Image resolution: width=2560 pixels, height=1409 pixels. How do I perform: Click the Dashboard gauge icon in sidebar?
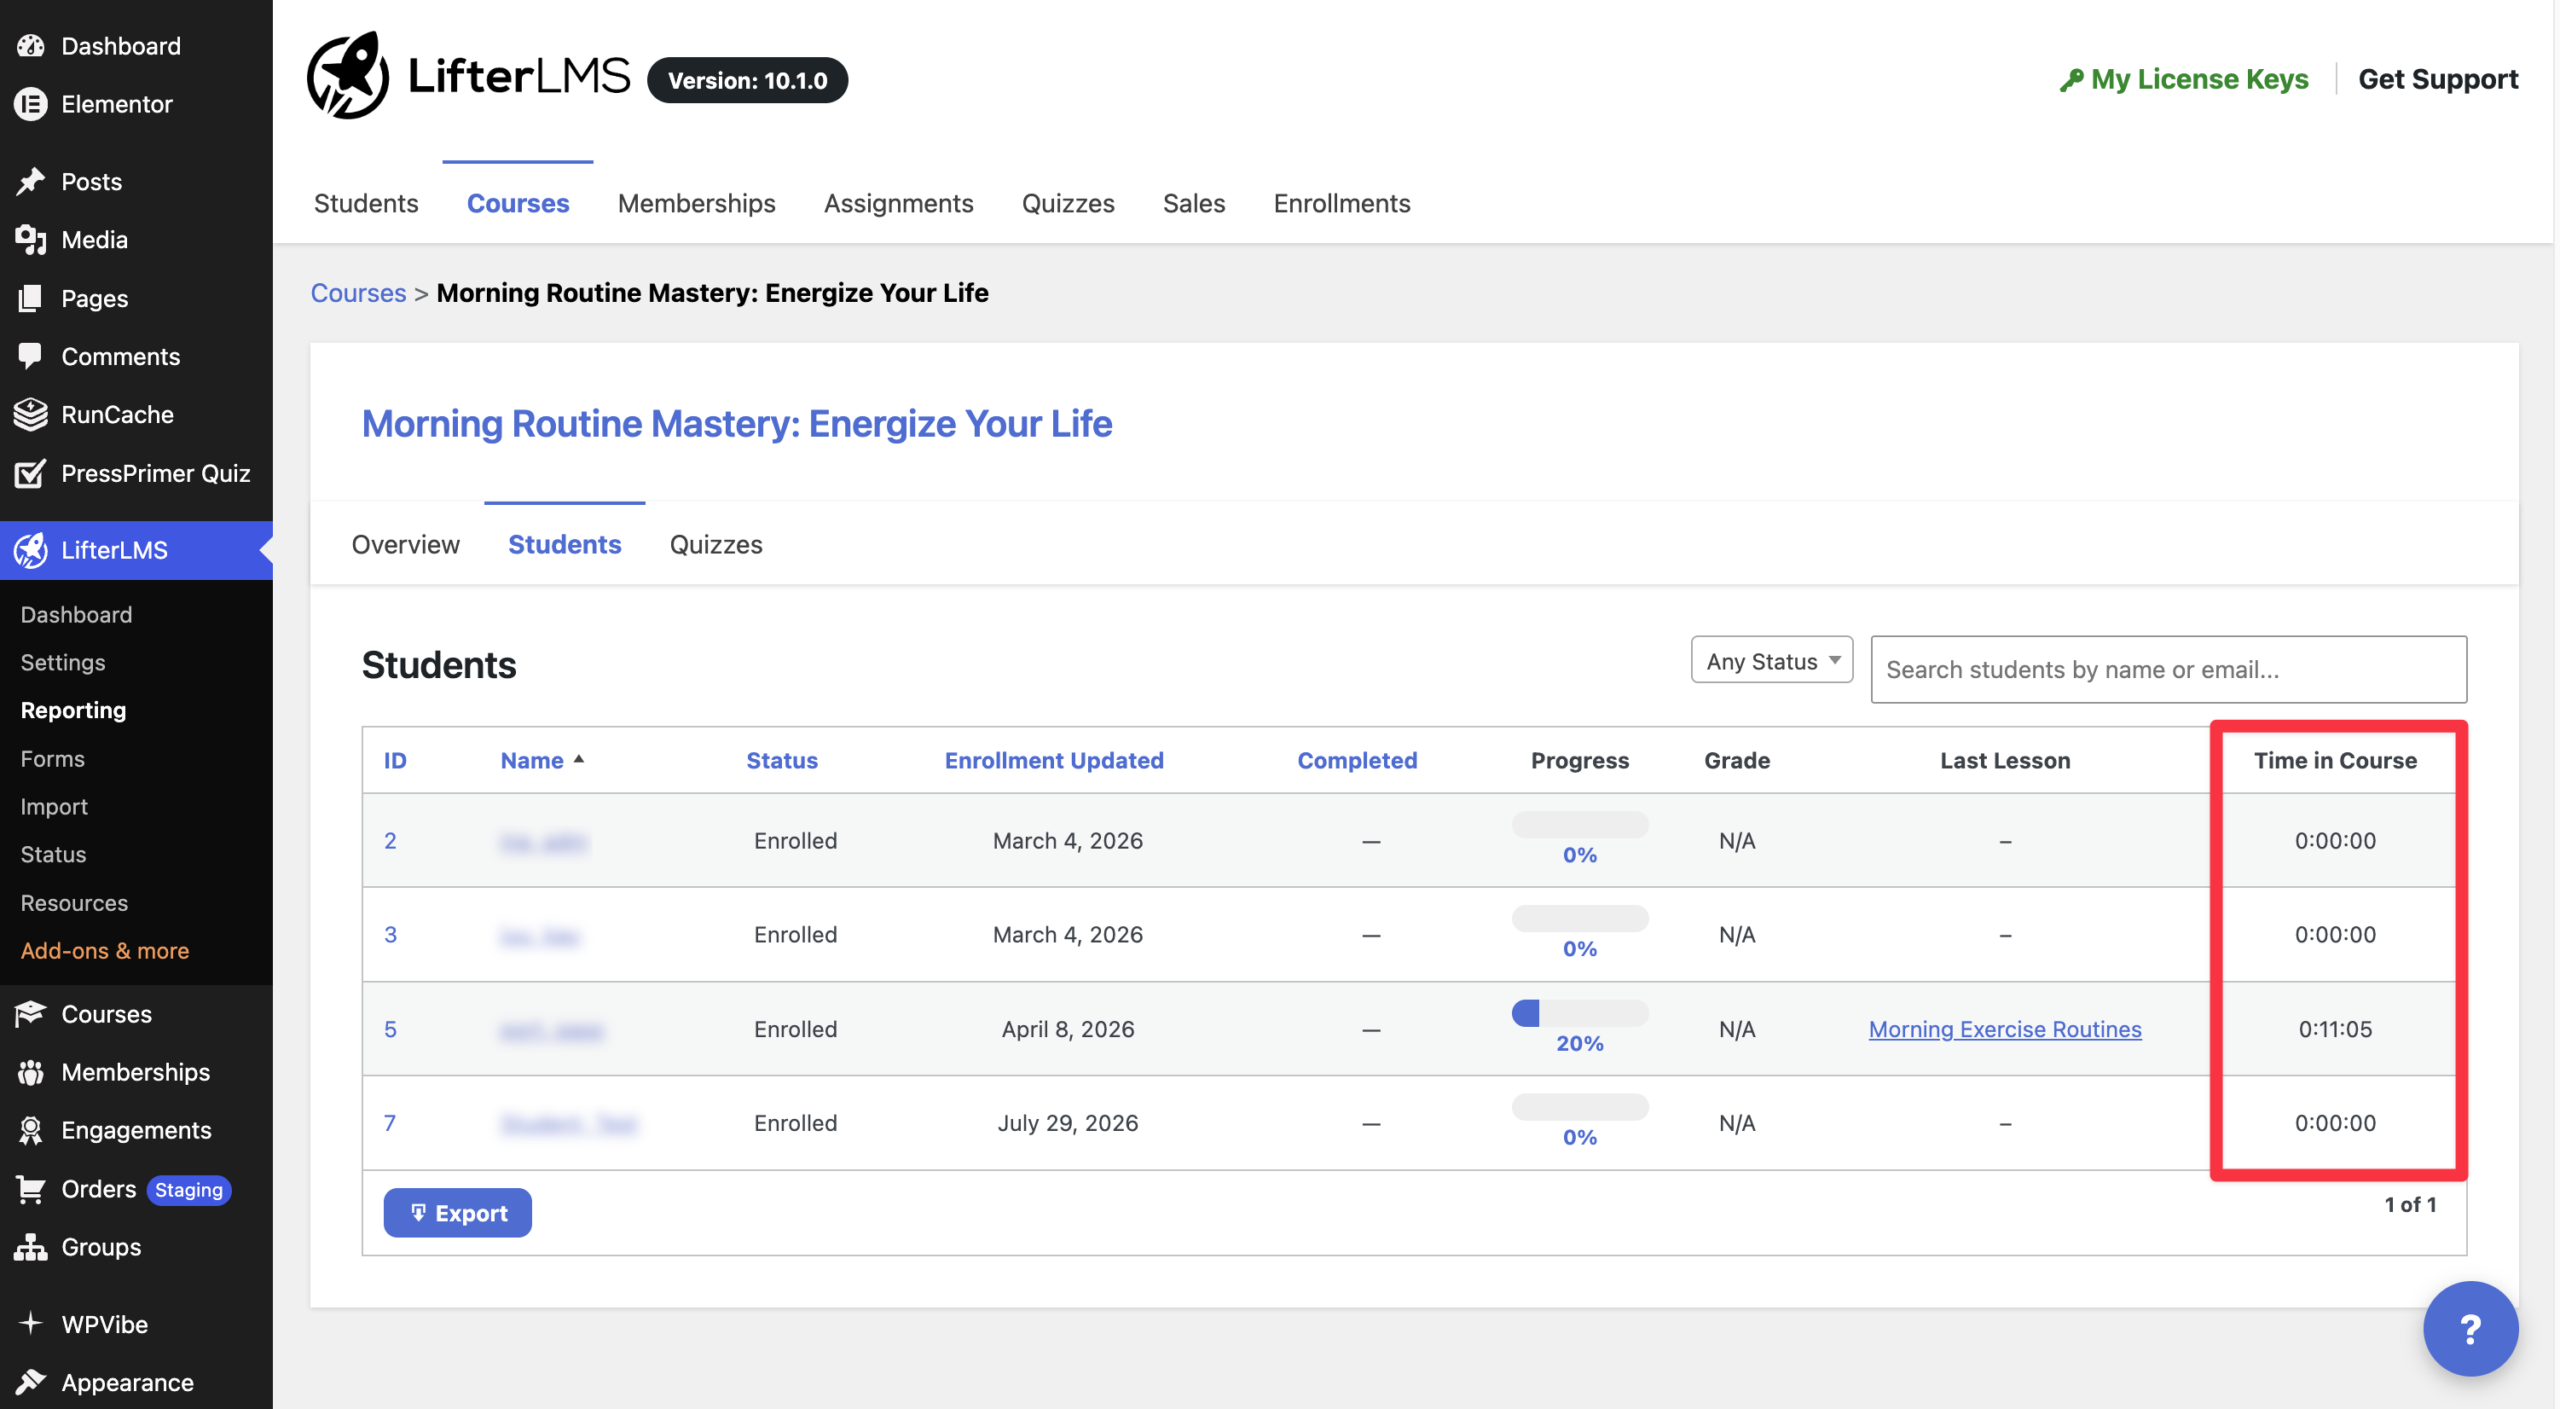click(31, 46)
